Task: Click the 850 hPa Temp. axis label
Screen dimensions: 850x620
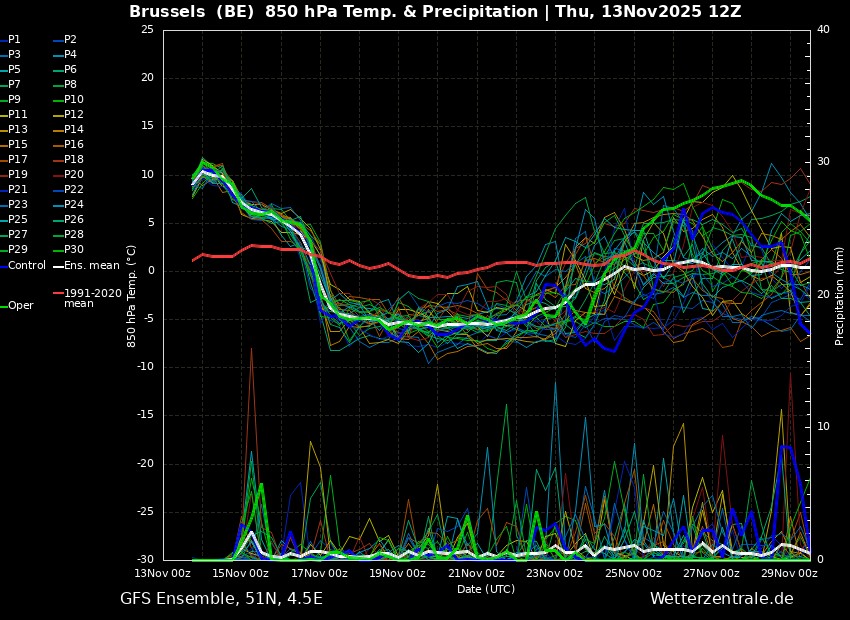Action: pyautogui.click(x=131, y=296)
